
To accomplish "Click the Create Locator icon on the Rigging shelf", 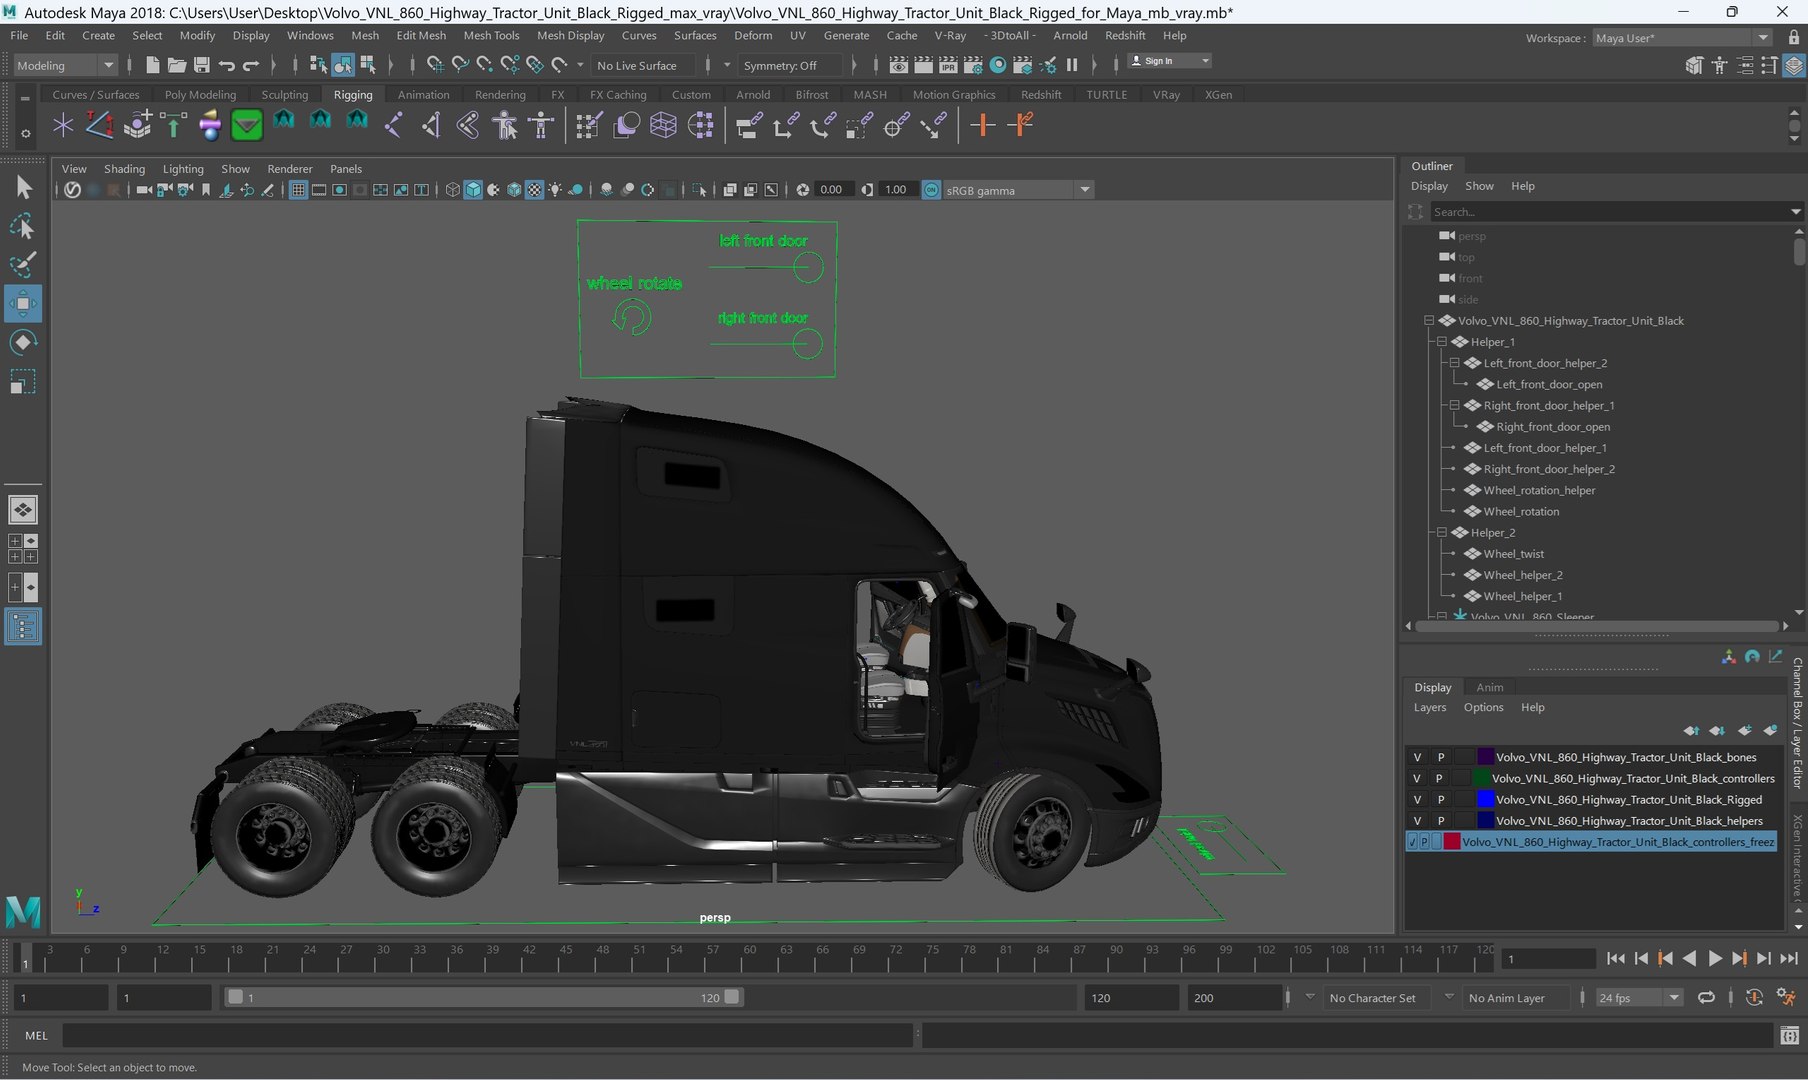I will coord(63,125).
